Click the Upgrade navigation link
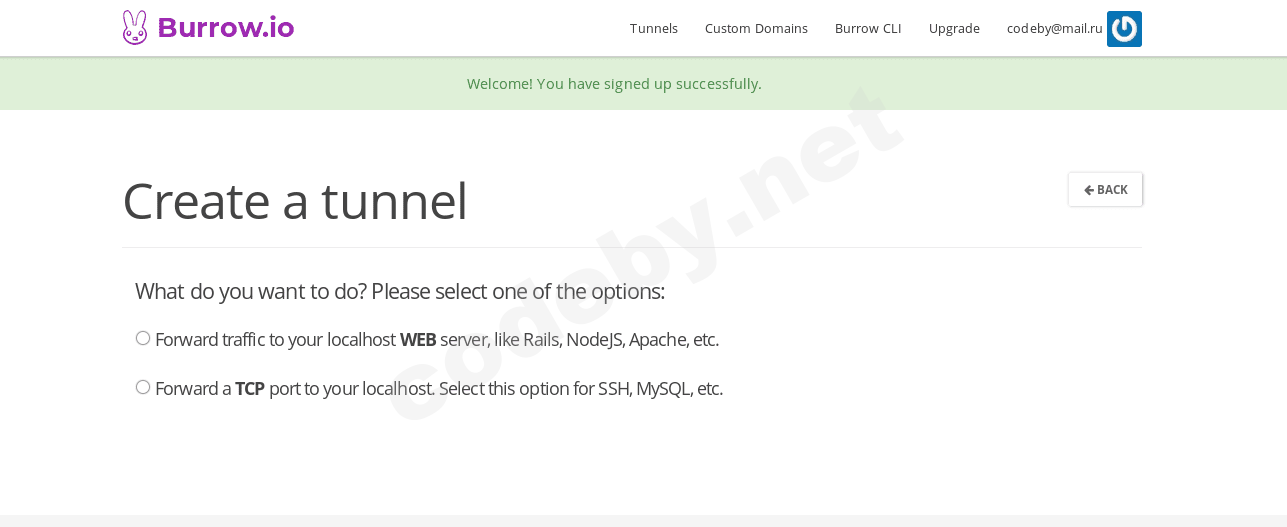Viewport: 1287px width, 527px height. click(954, 28)
